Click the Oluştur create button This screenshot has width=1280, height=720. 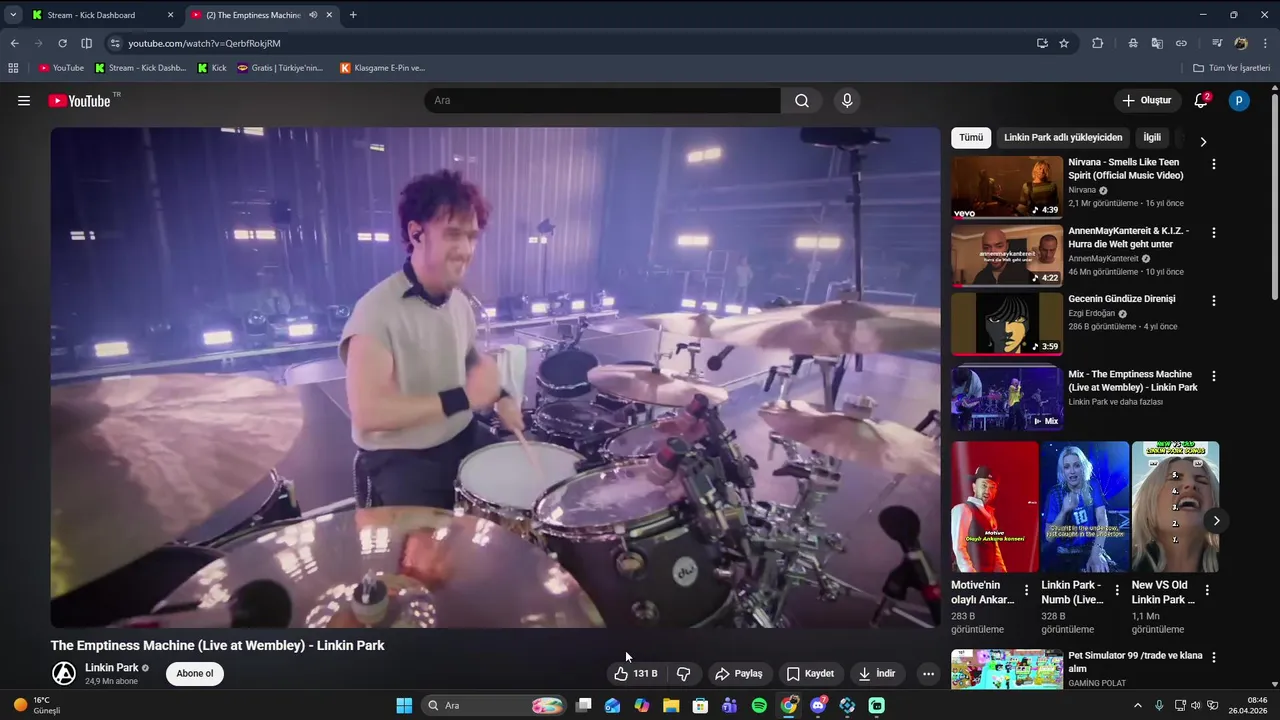[x=1146, y=101]
